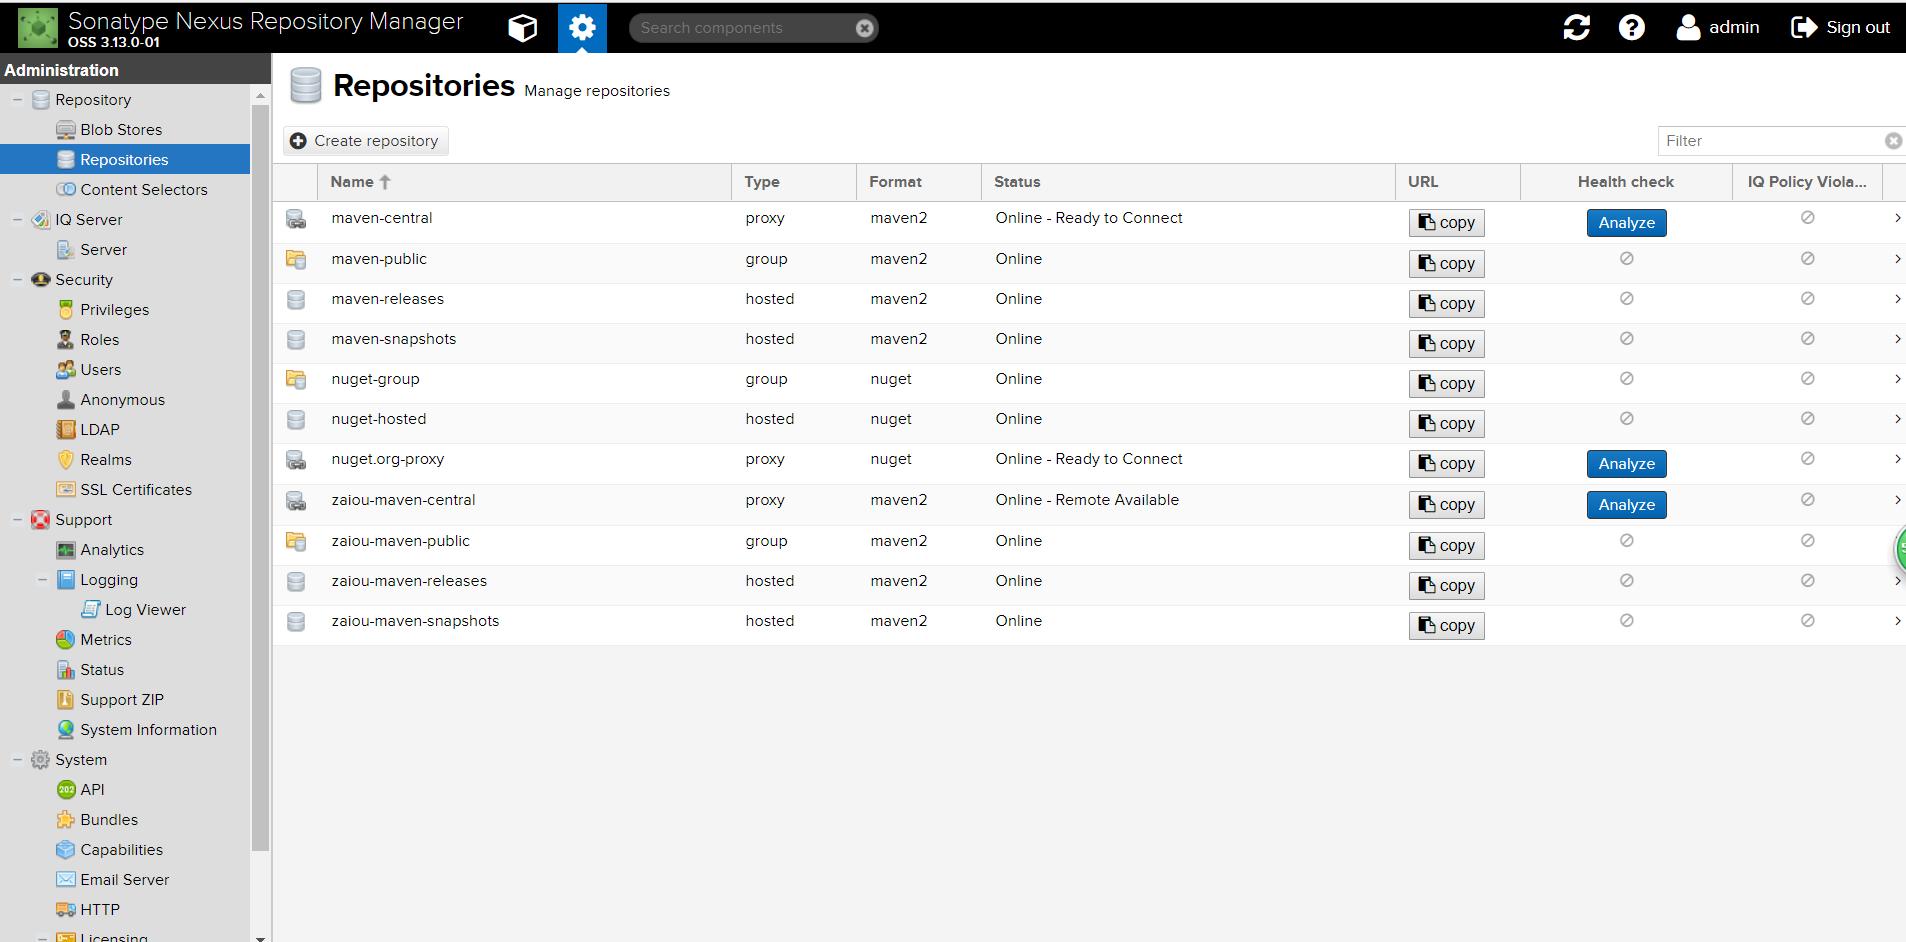Sort repositories by the Type column
The height and width of the screenshot is (942, 1906).
point(794,182)
